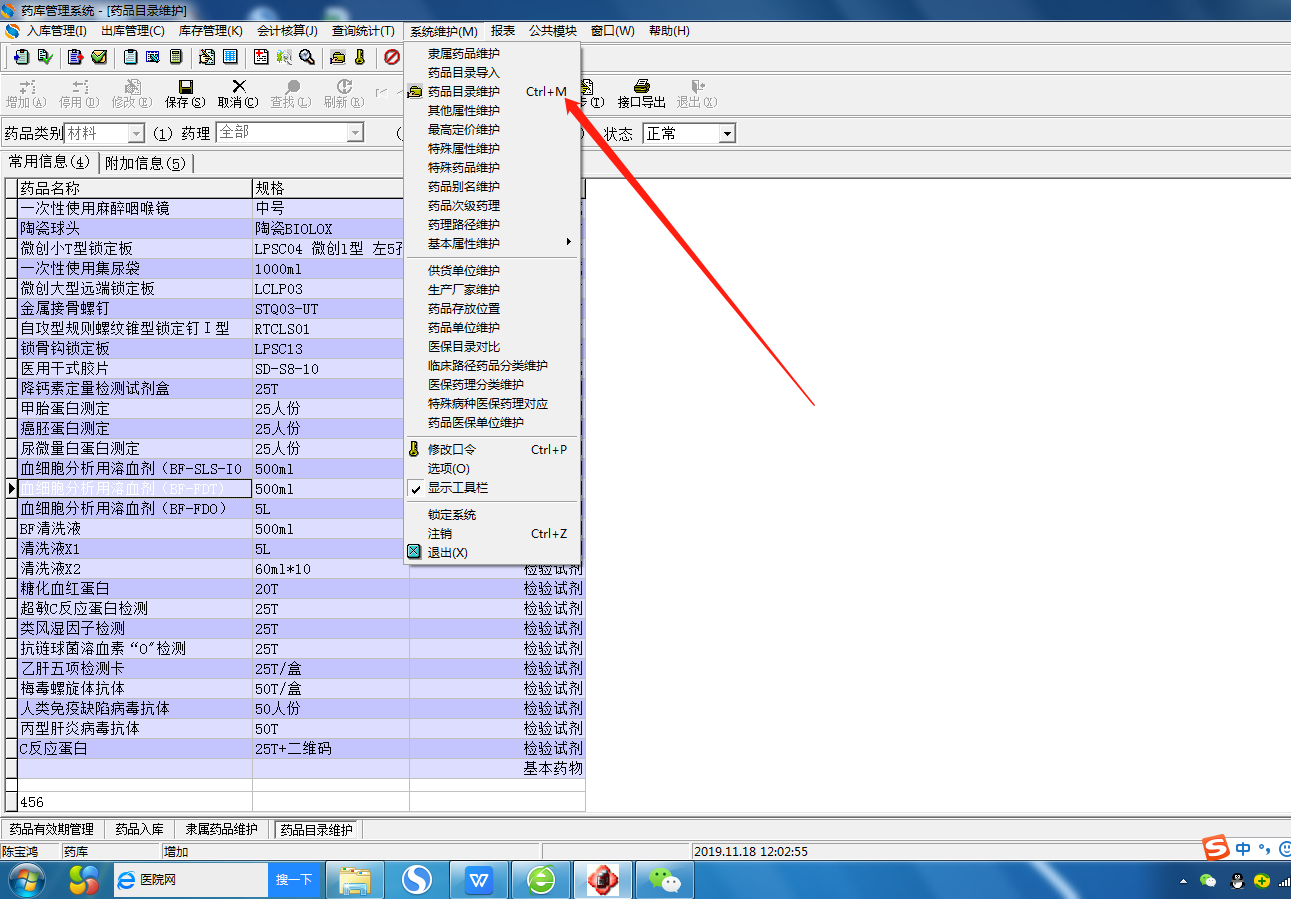Switch to 常用信息(4) tab
This screenshot has width=1291, height=899.
click(x=49, y=162)
